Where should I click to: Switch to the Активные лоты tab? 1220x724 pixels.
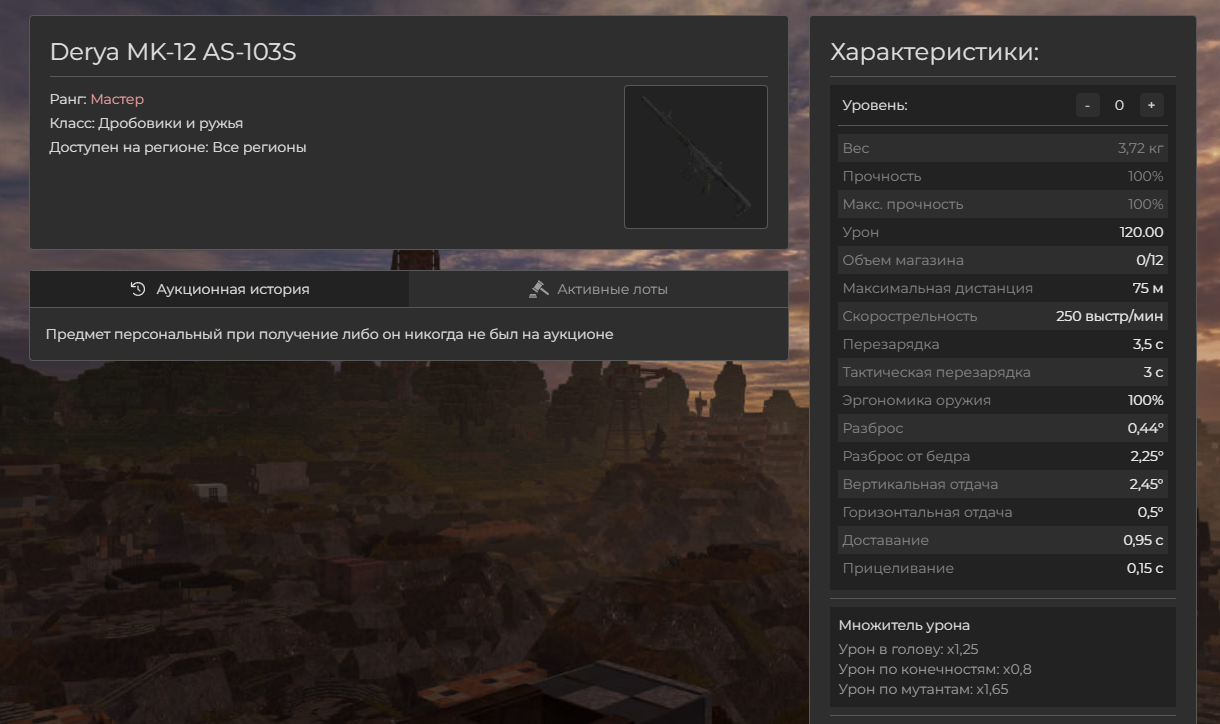(598, 289)
